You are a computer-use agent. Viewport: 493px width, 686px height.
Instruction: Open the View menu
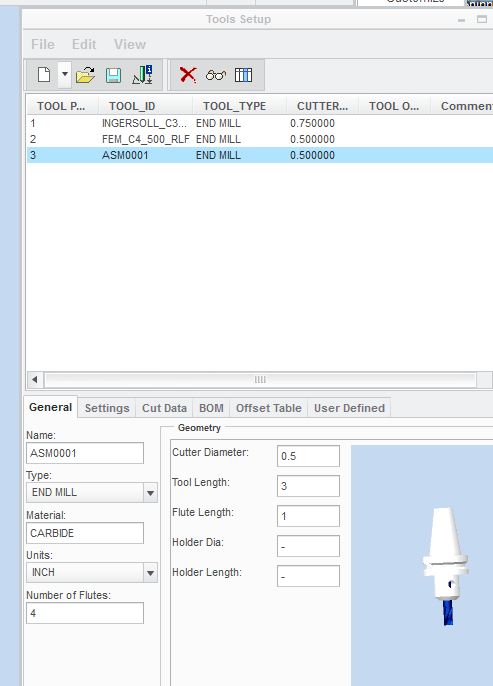(130, 44)
